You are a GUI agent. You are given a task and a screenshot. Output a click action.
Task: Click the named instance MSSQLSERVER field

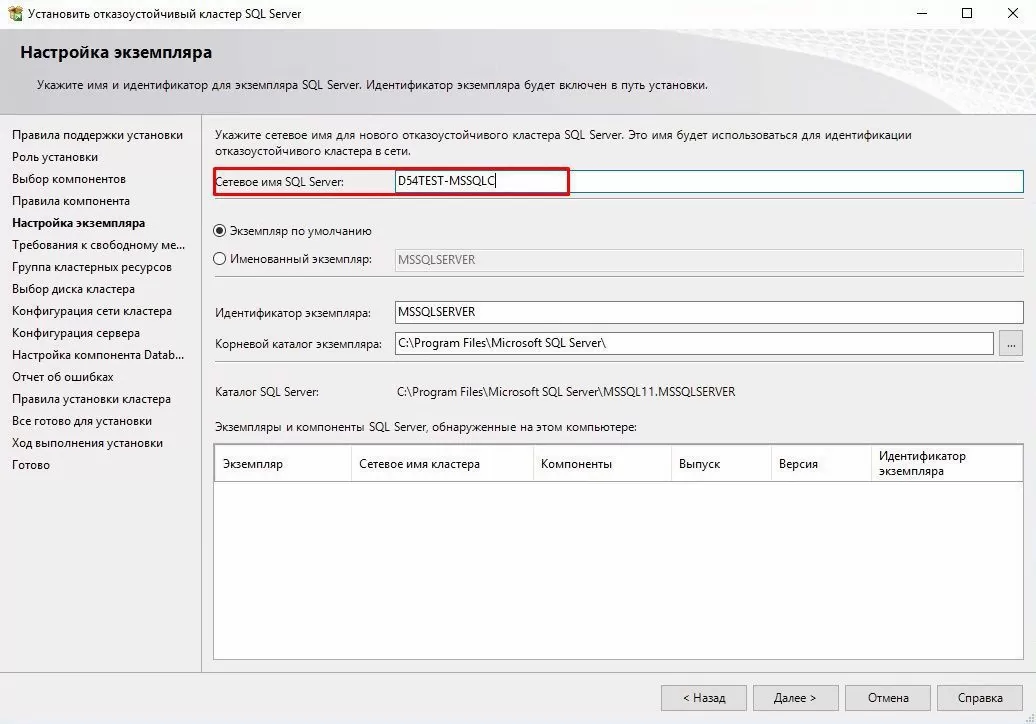coord(709,260)
